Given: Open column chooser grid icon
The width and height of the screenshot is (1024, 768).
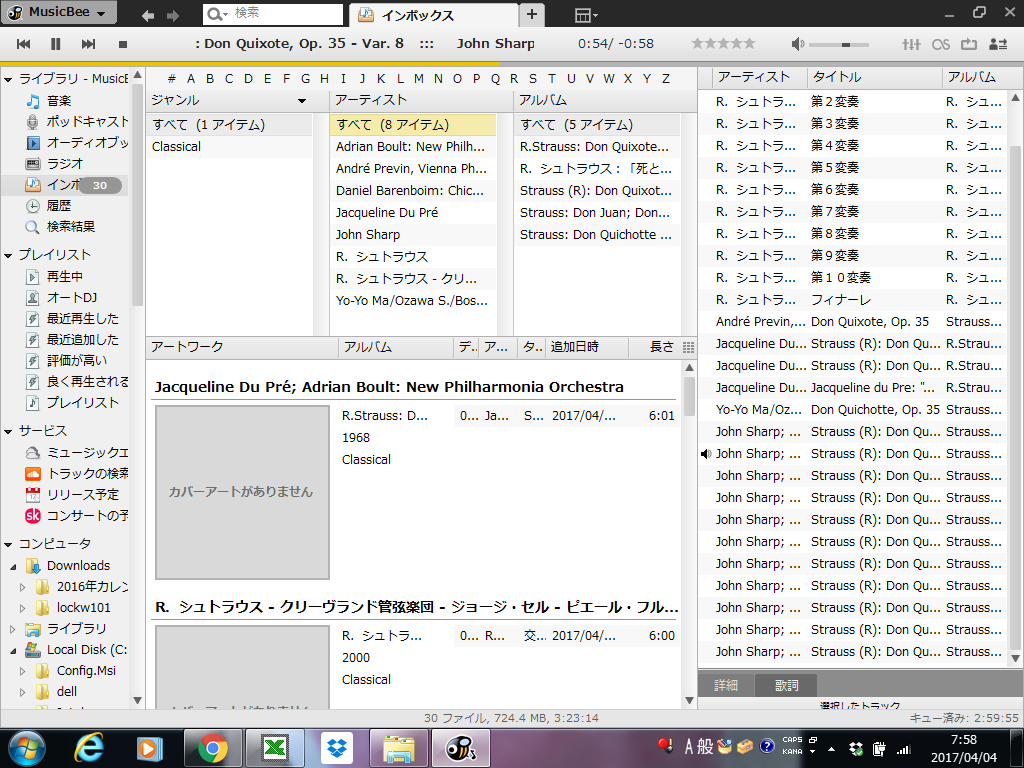Looking at the screenshot, I should click(688, 347).
